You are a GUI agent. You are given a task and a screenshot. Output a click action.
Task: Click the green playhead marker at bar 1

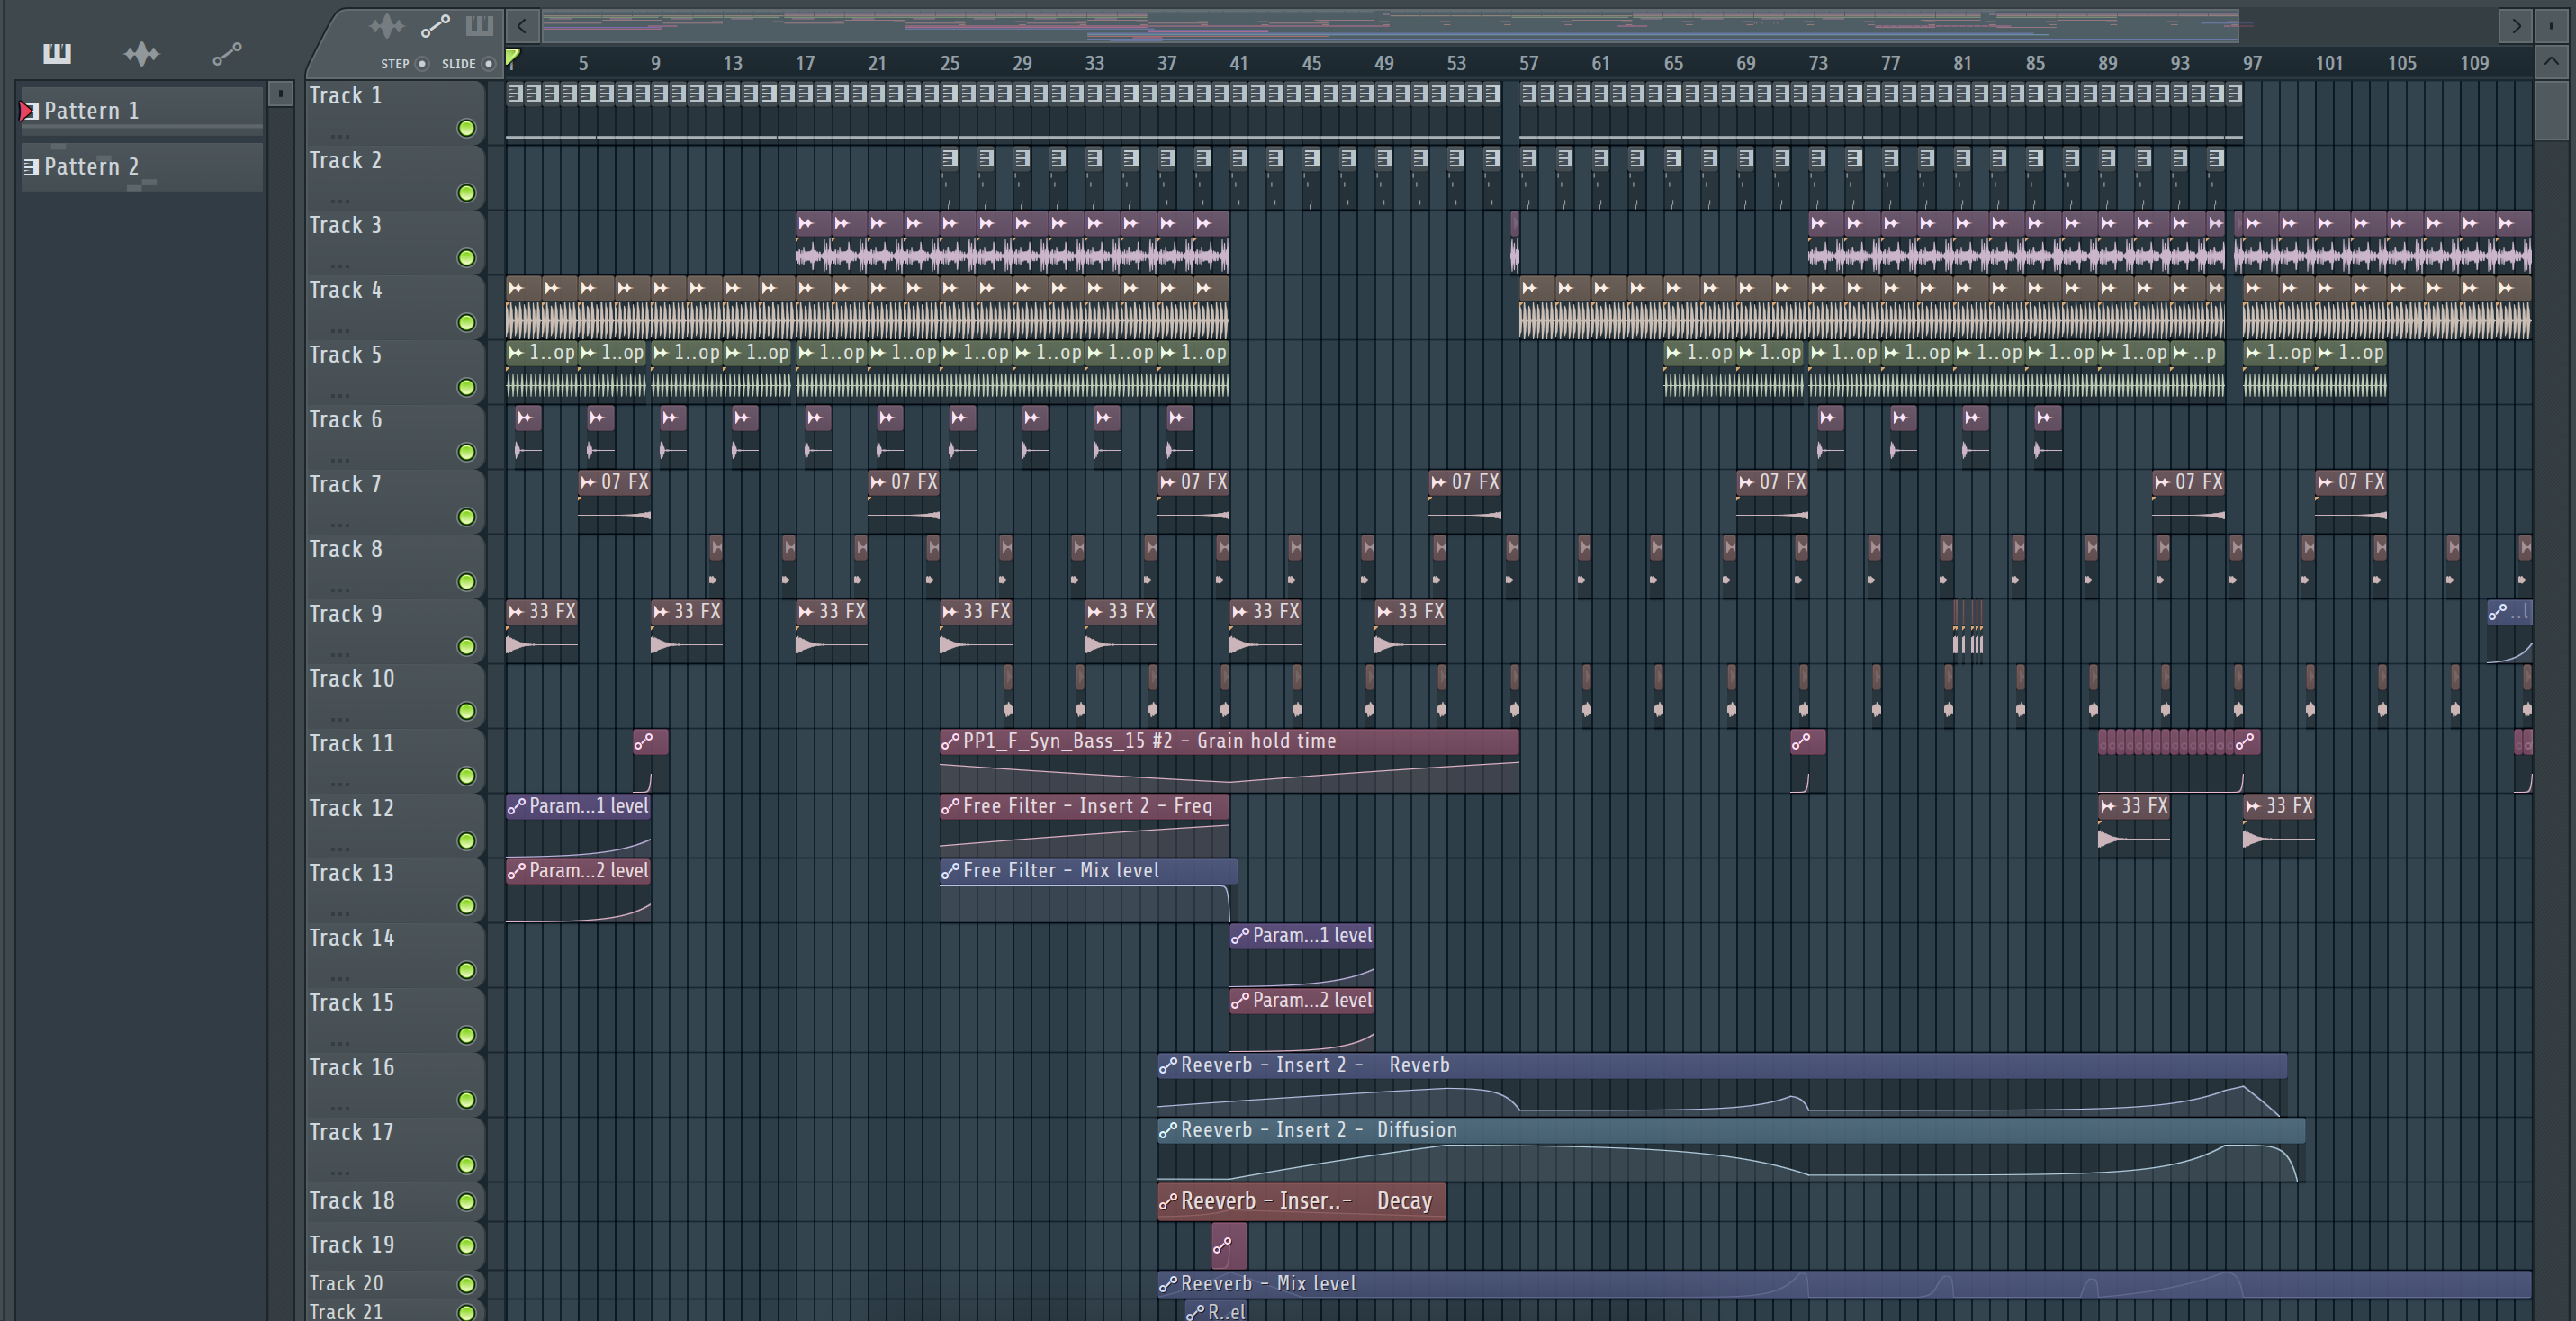(x=513, y=58)
